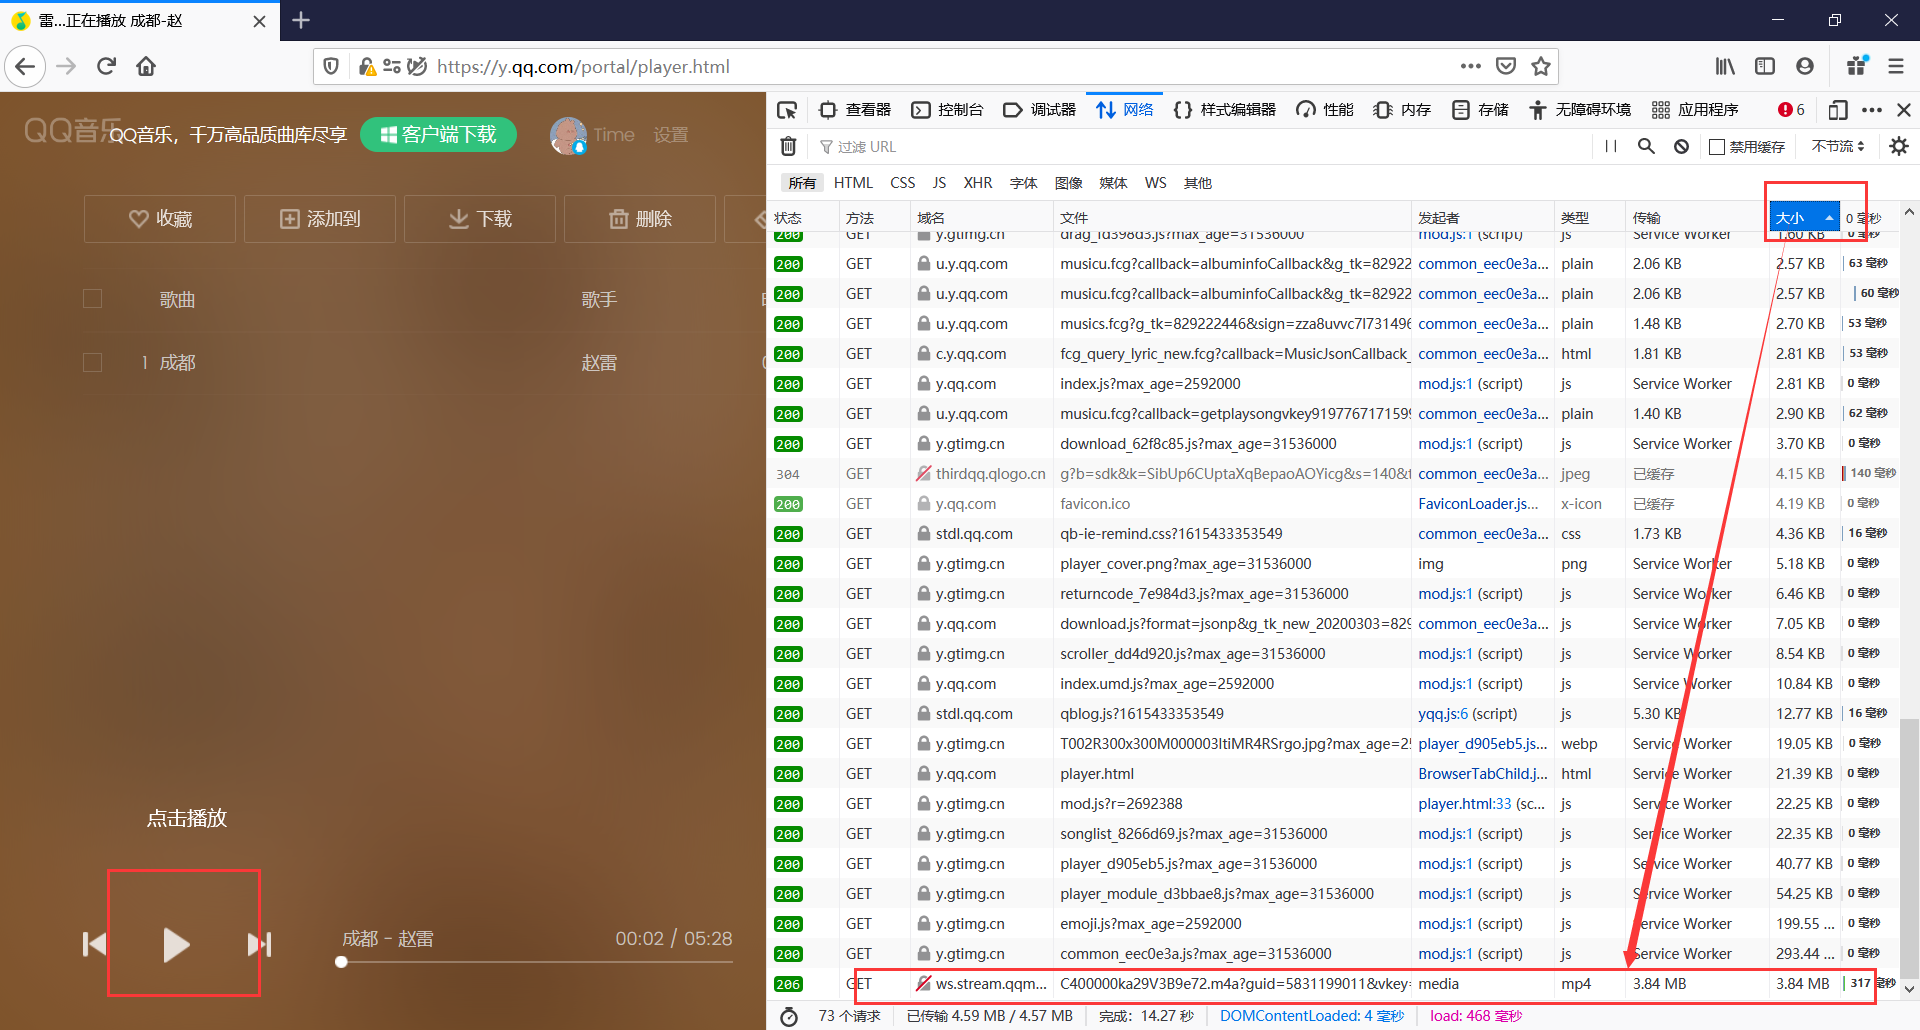The image size is (1920, 1030).
Task: Filter requests by 媒体 media type
Action: [1113, 183]
